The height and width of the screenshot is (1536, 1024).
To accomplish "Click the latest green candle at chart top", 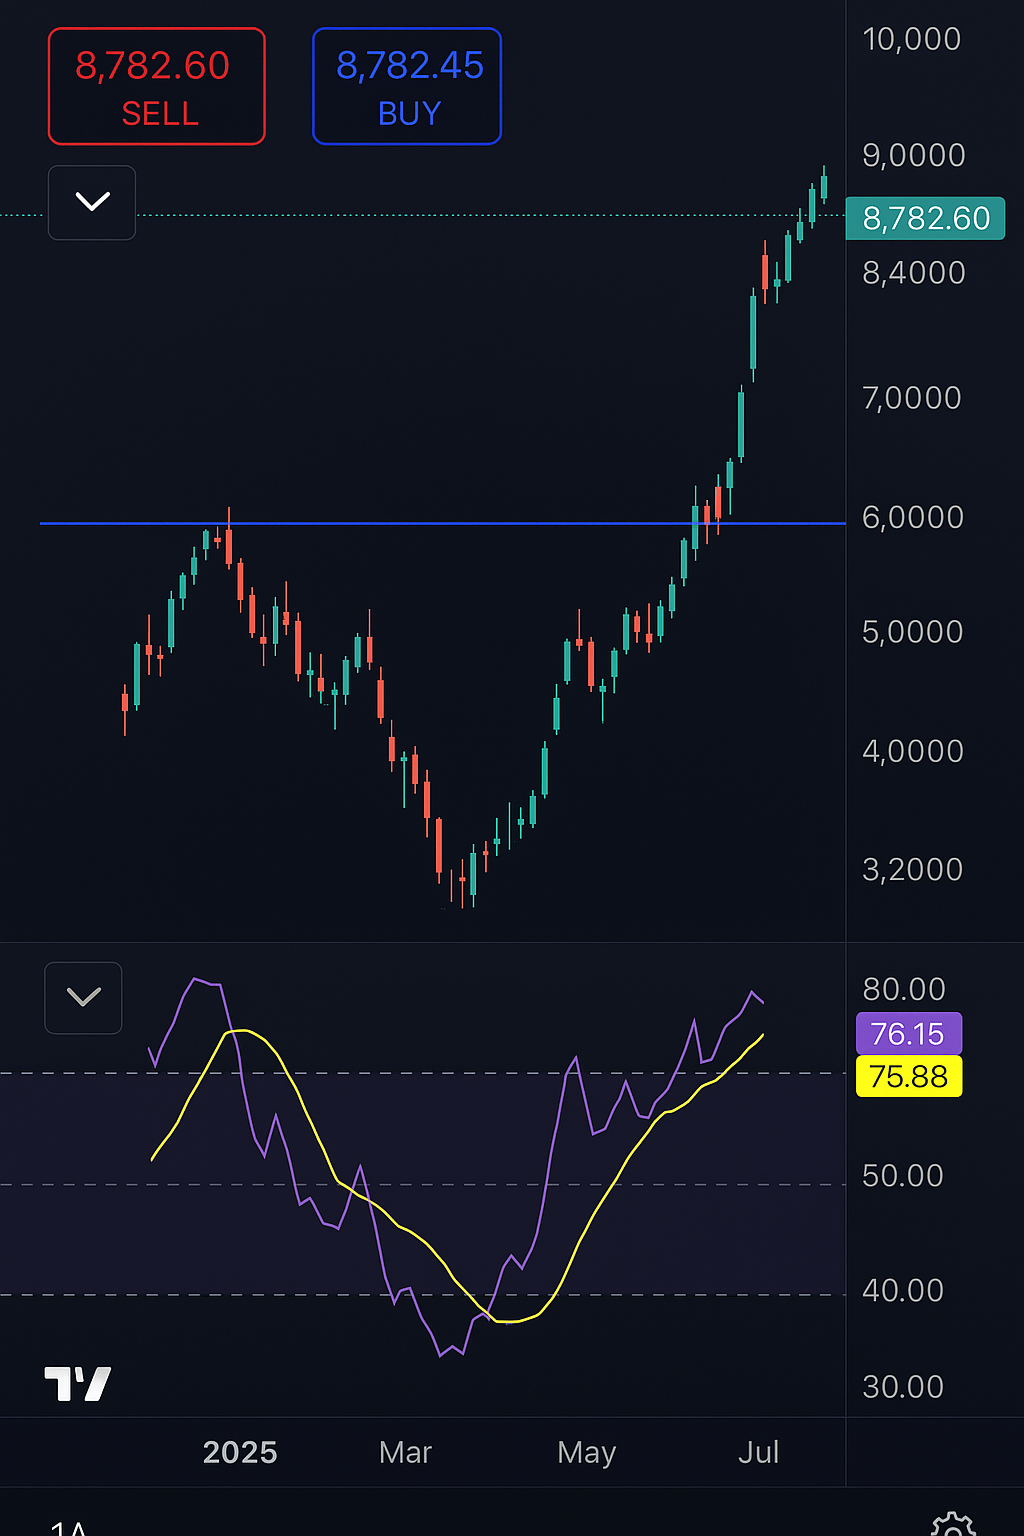I will coord(824,187).
